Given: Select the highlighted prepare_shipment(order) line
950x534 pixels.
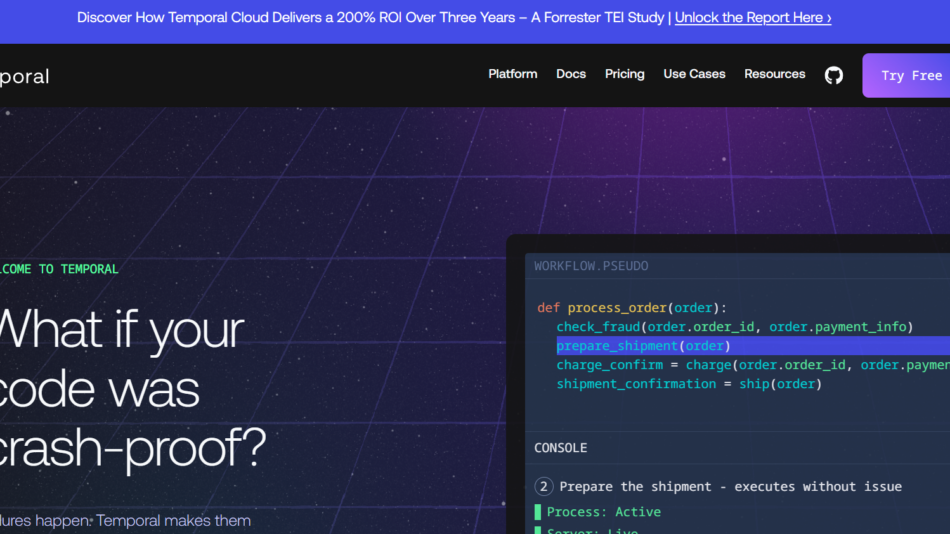Looking at the screenshot, I should pyautogui.click(x=643, y=346).
